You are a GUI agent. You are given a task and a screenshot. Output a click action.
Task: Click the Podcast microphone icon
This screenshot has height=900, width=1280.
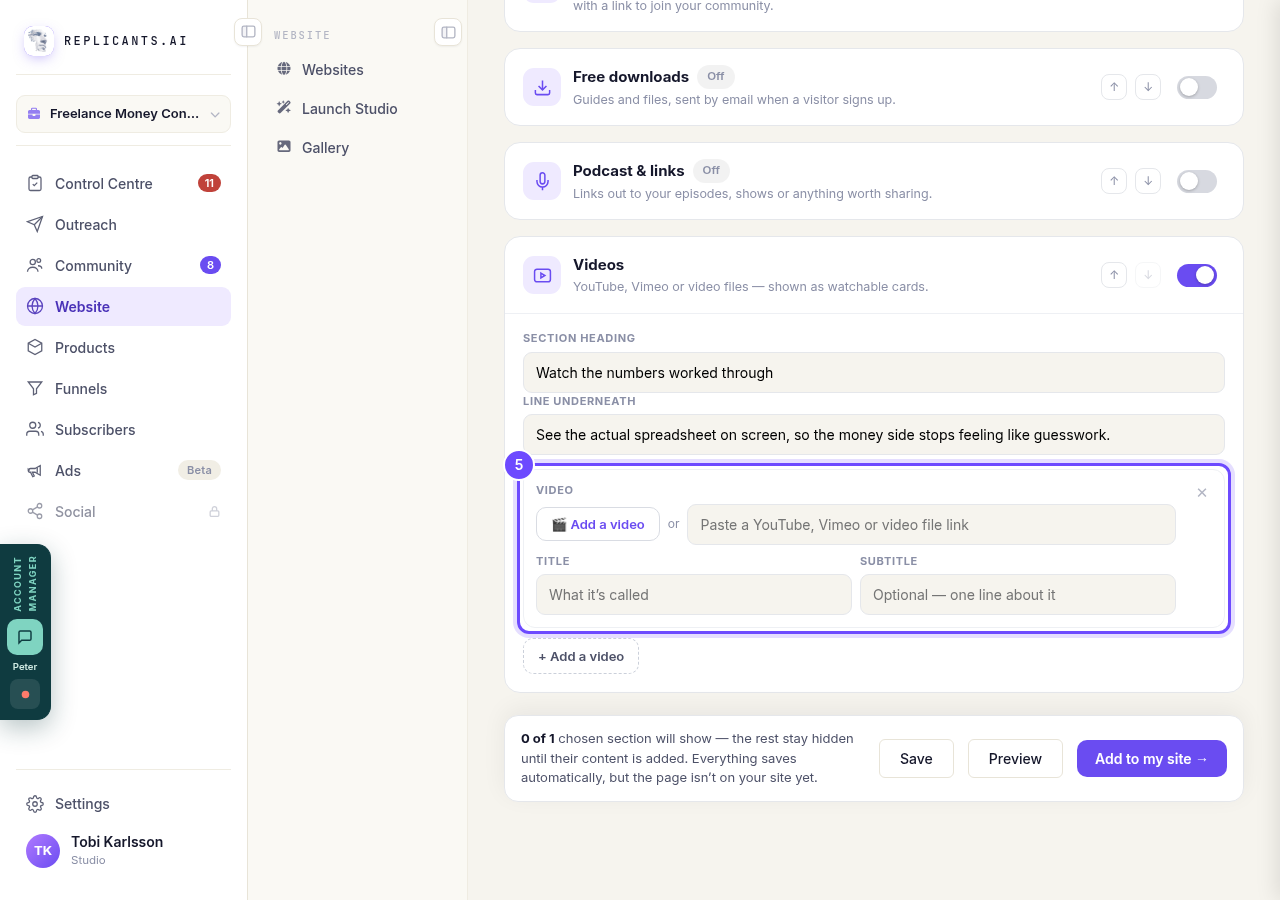[x=542, y=181]
